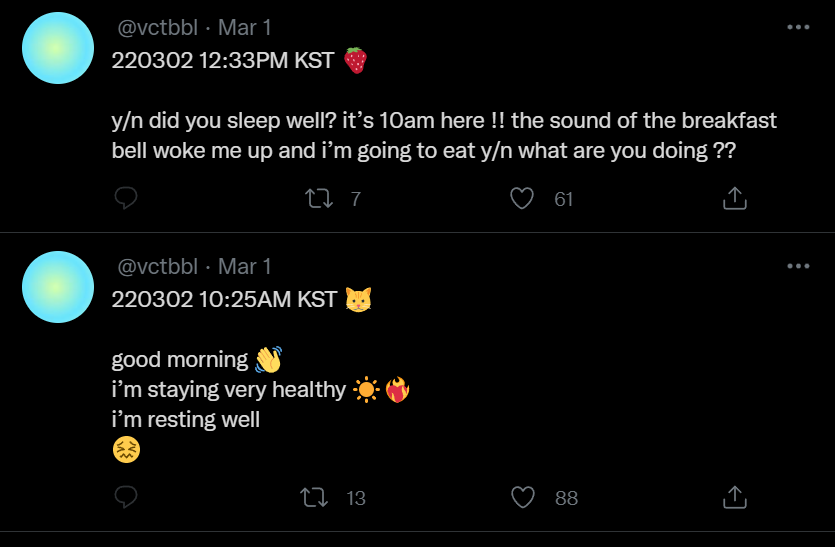
Task: Reply to the 12:33PM KST tweet
Action: click(126, 199)
